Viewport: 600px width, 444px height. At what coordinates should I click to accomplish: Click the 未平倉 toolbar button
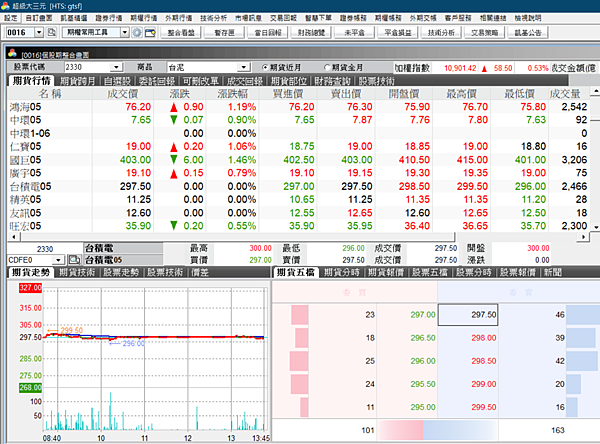pos(354,33)
